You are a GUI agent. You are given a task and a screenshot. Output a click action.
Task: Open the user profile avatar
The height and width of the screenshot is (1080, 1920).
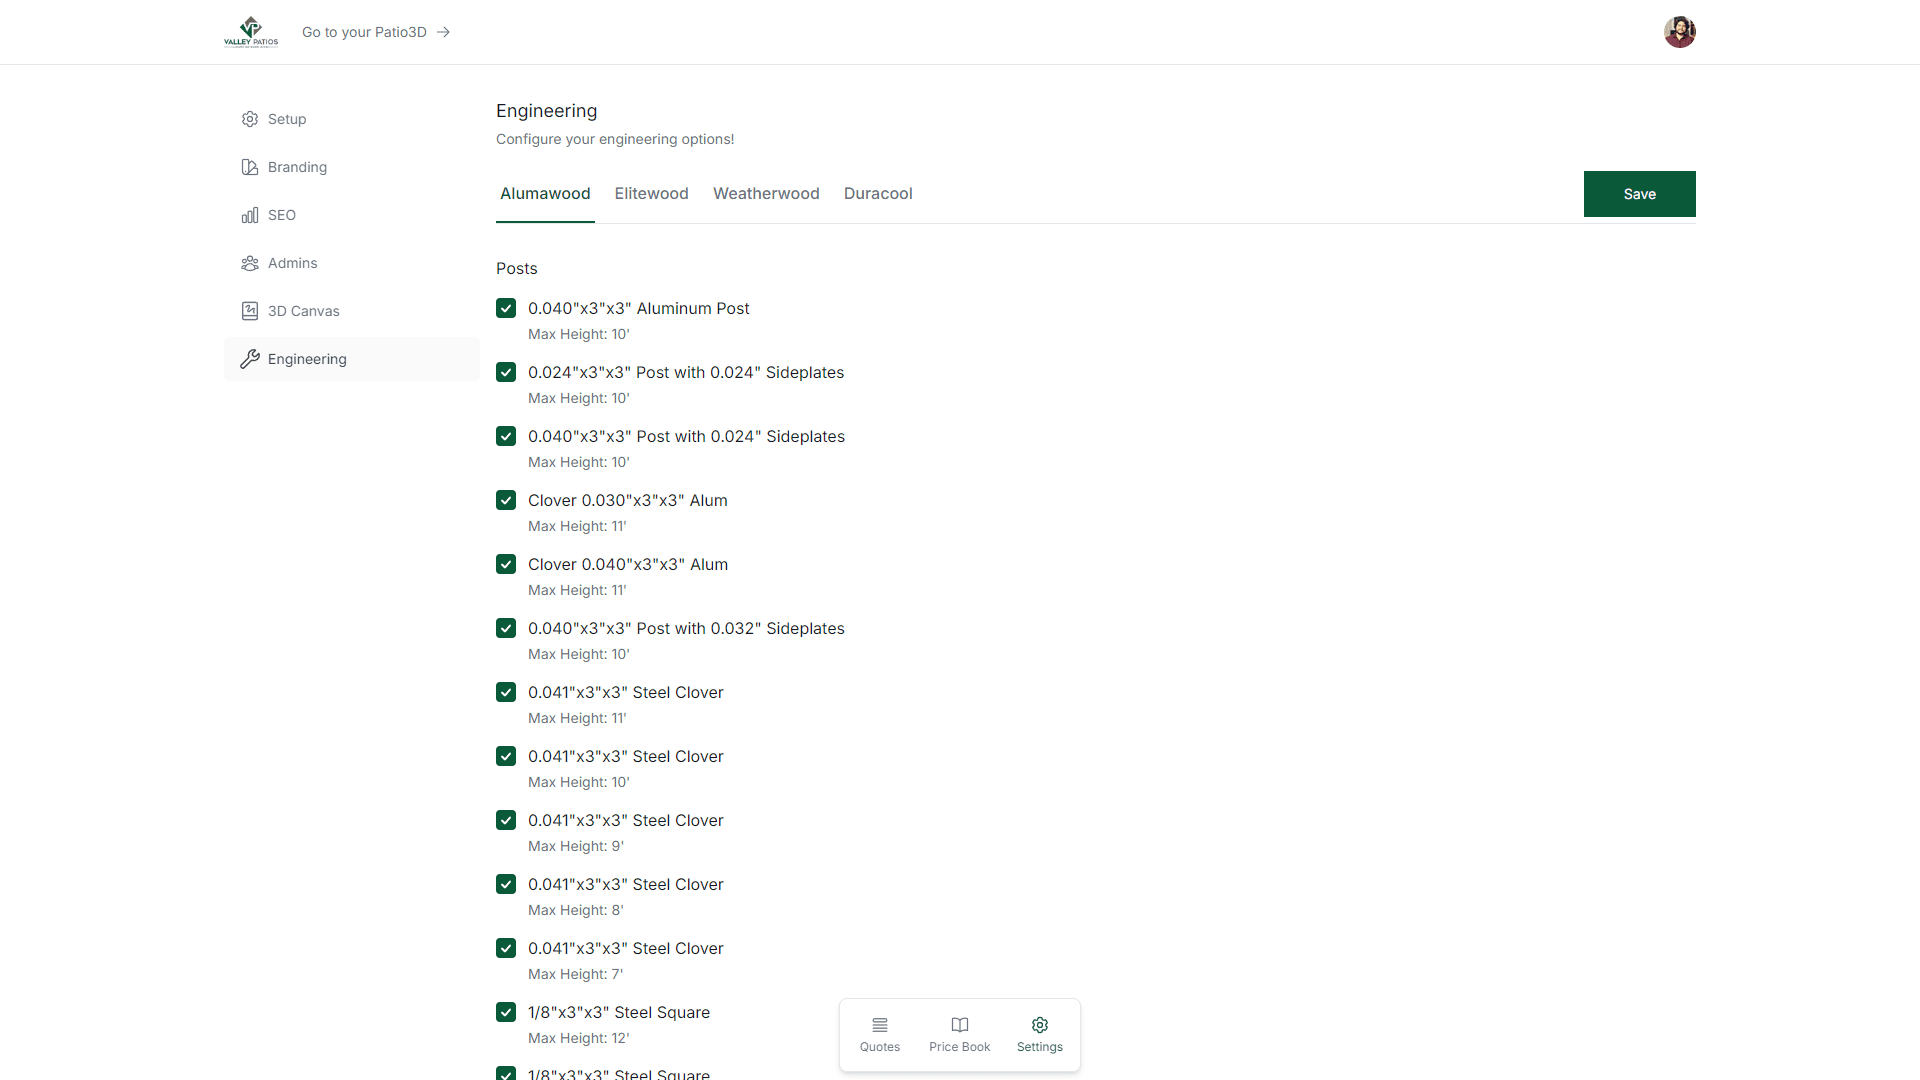(x=1680, y=32)
